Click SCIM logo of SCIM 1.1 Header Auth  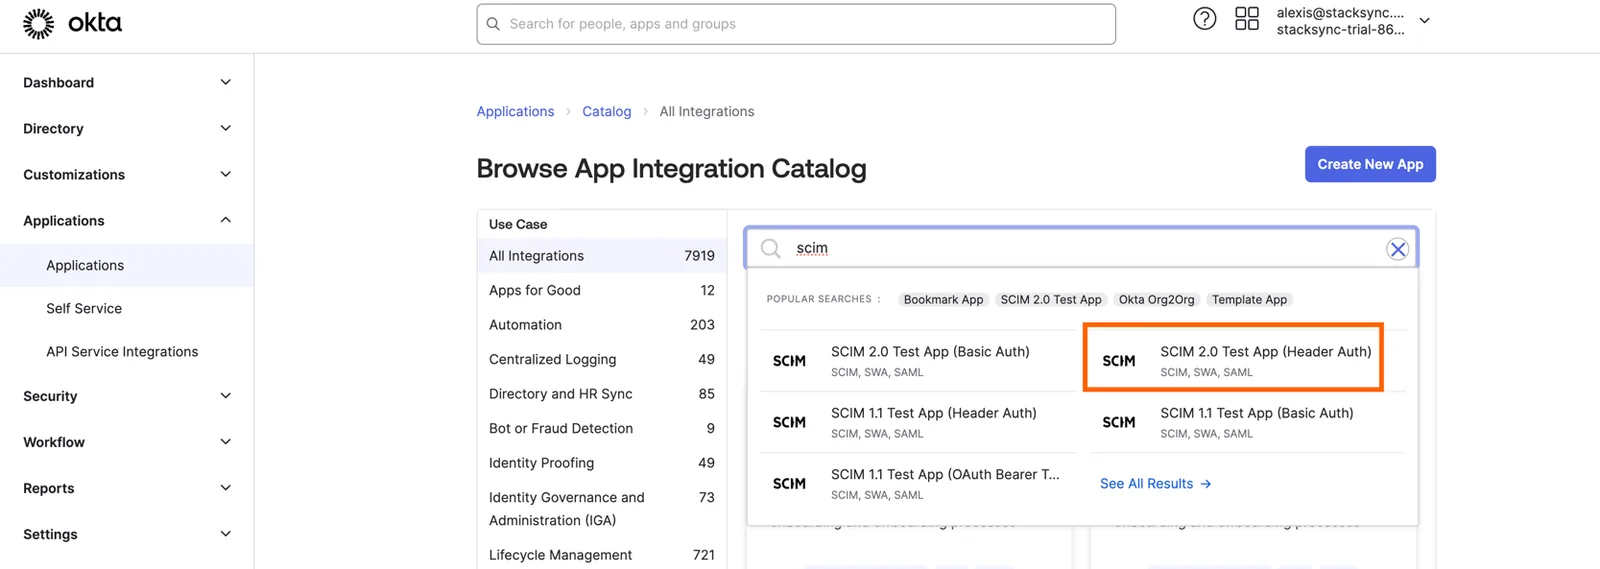pos(789,423)
